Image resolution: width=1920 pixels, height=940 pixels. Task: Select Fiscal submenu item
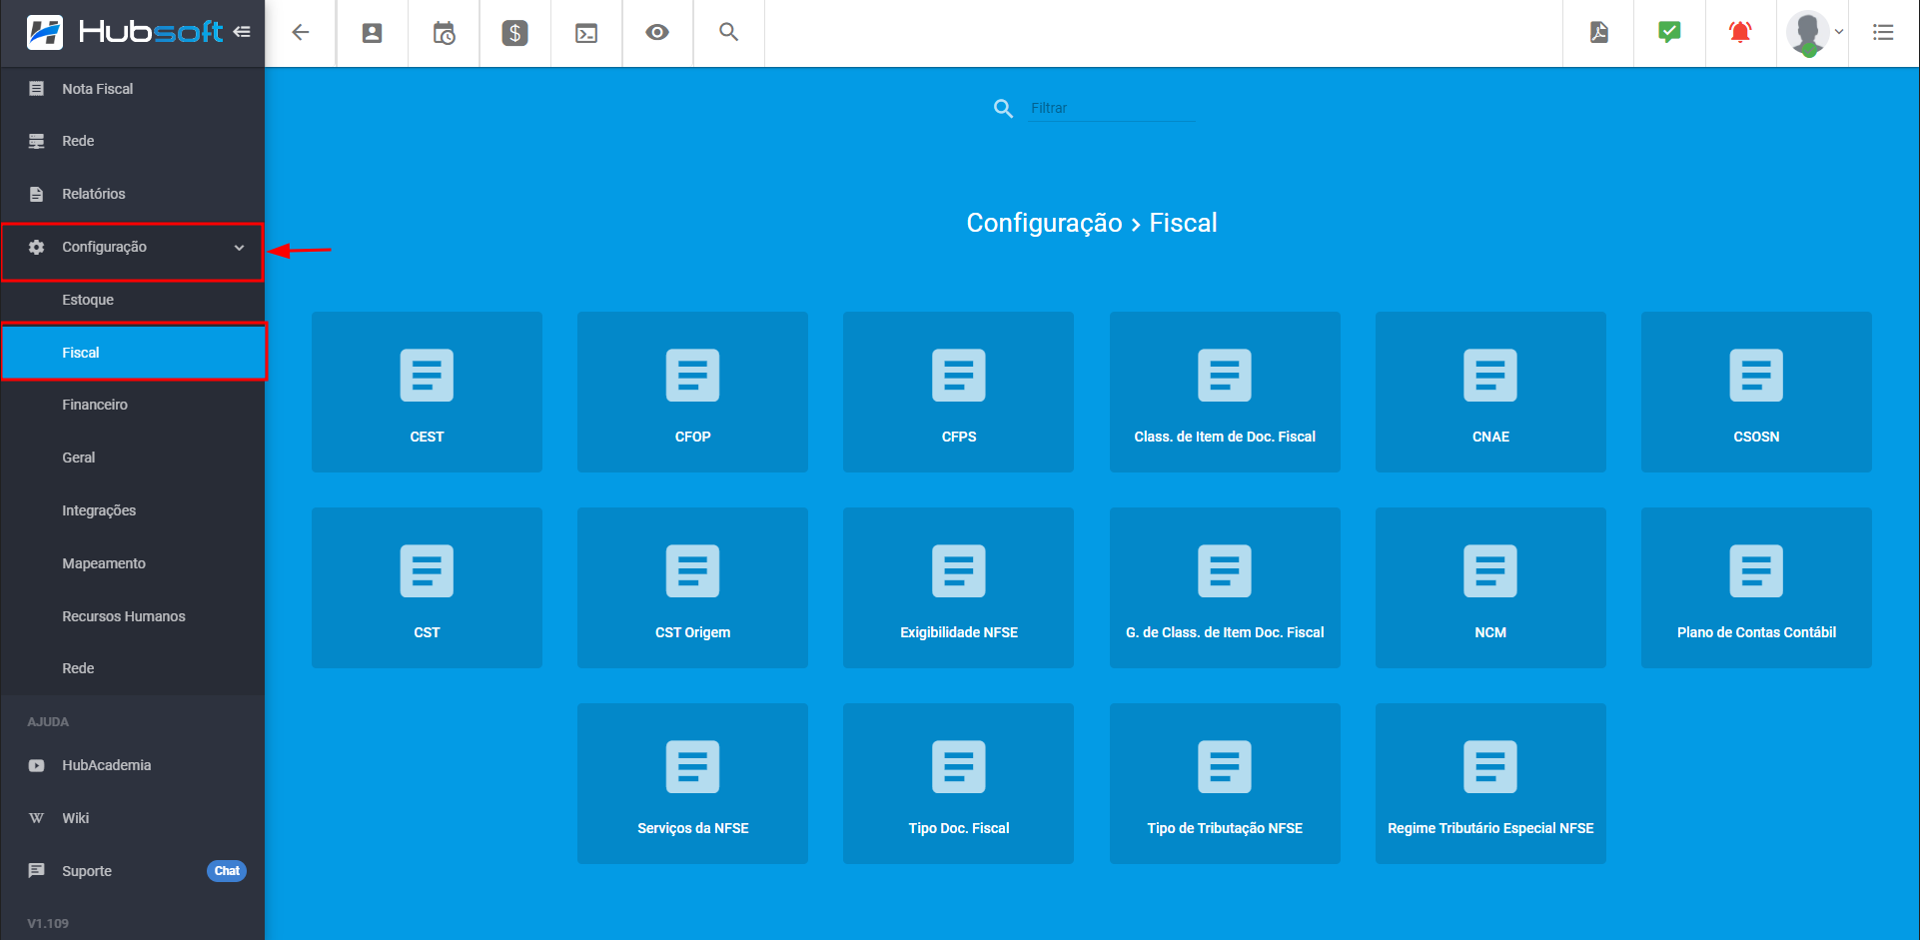132,353
